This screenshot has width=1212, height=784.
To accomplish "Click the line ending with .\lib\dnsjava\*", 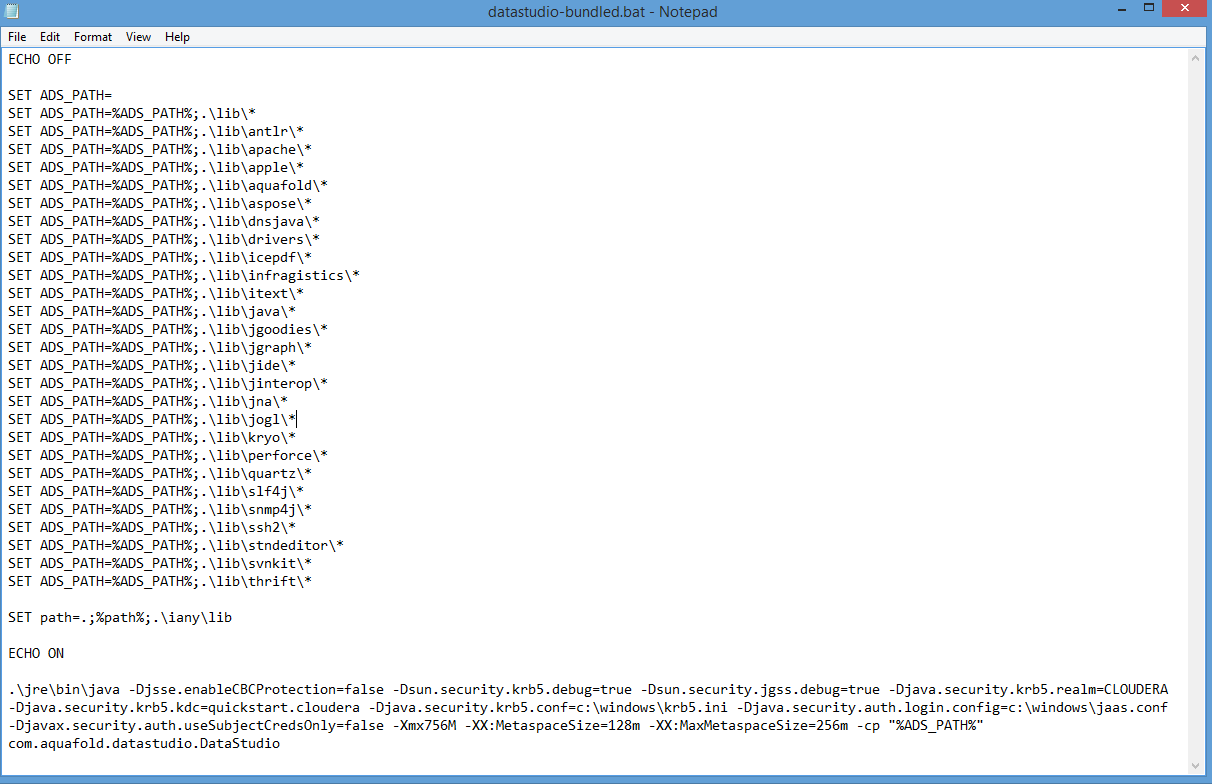I will click(x=164, y=221).
